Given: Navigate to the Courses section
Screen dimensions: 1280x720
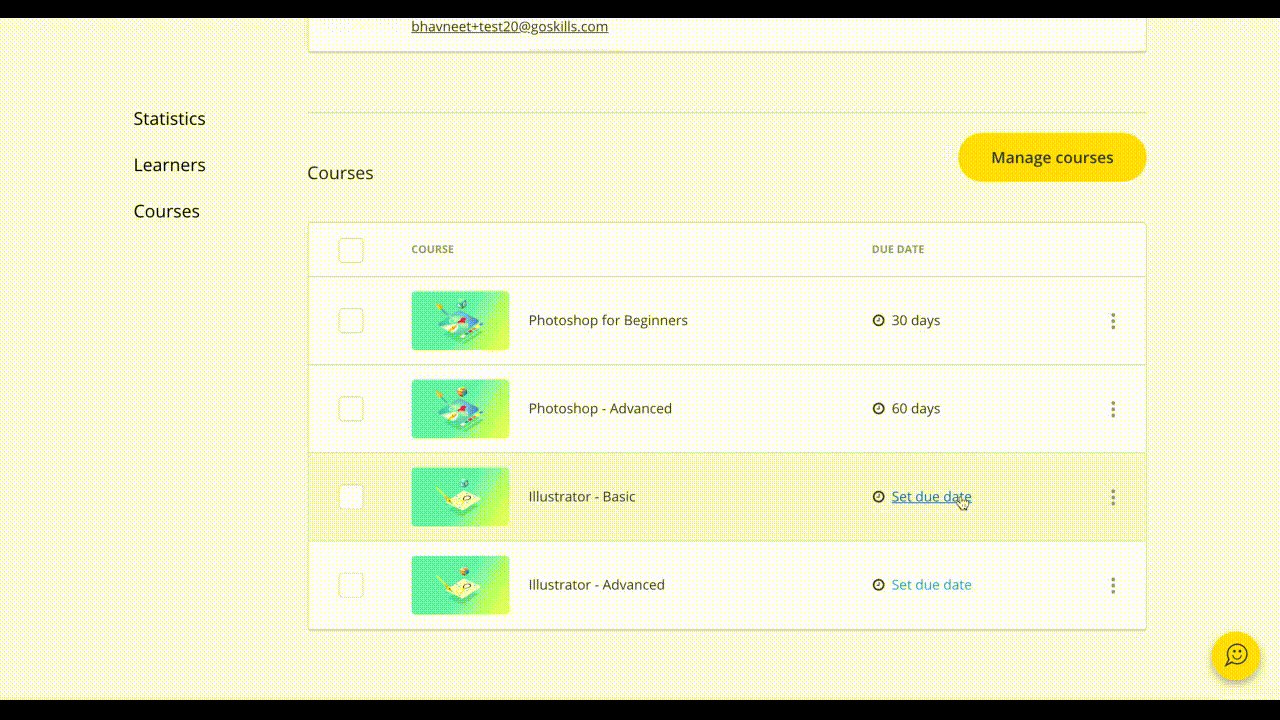Looking at the screenshot, I should (x=166, y=210).
